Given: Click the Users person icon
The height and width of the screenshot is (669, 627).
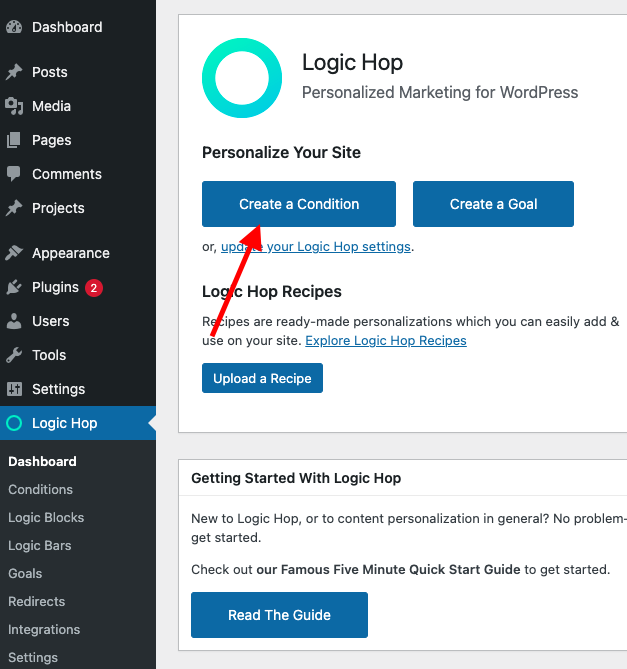Looking at the screenshot, I should click(x=14, y=321).
